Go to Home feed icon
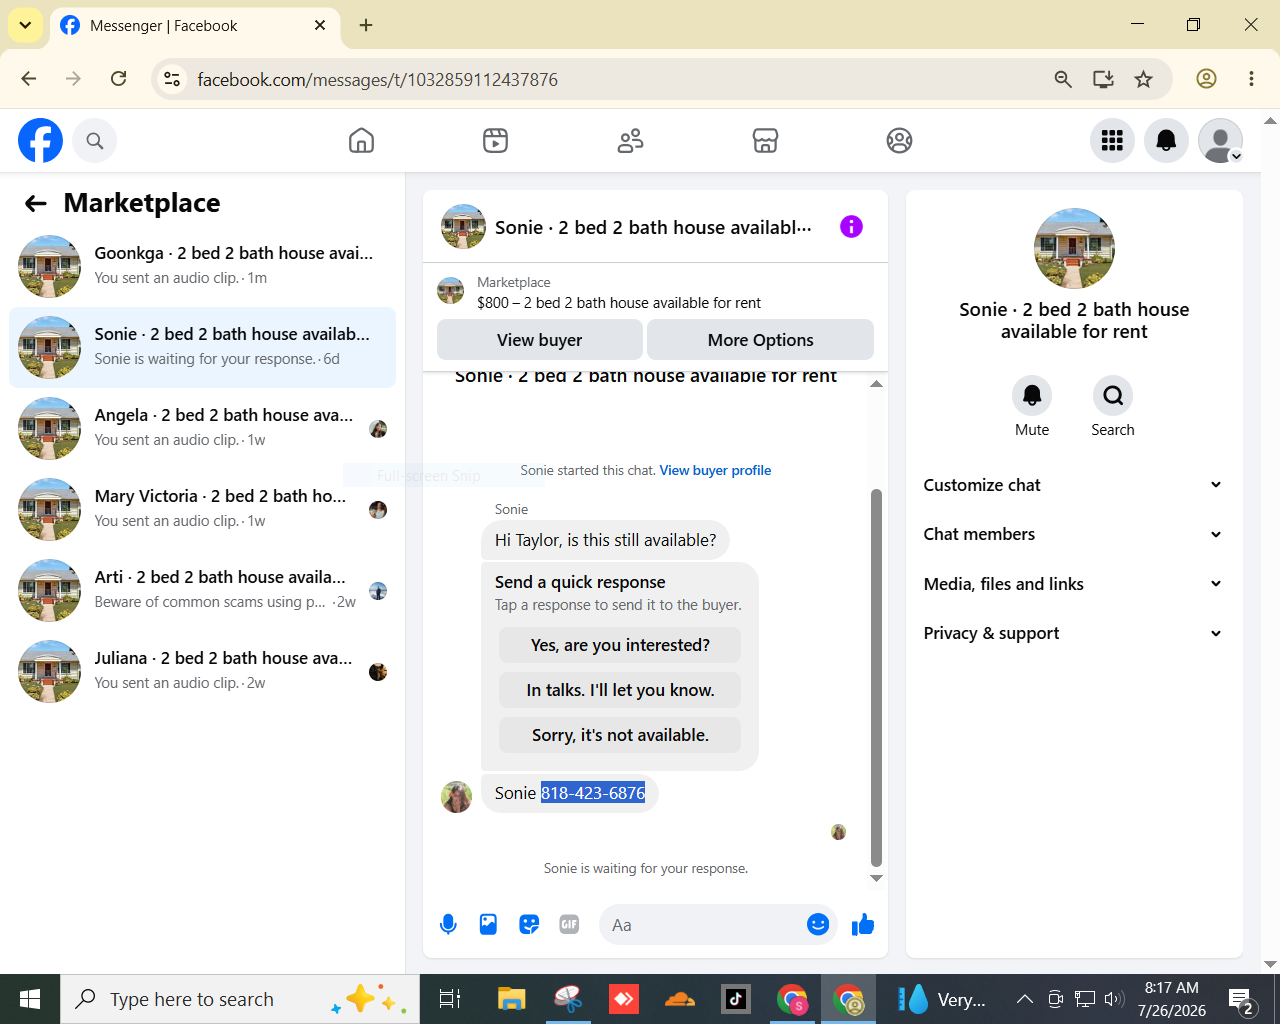The image size is (1280, 1024). point(361,141)
